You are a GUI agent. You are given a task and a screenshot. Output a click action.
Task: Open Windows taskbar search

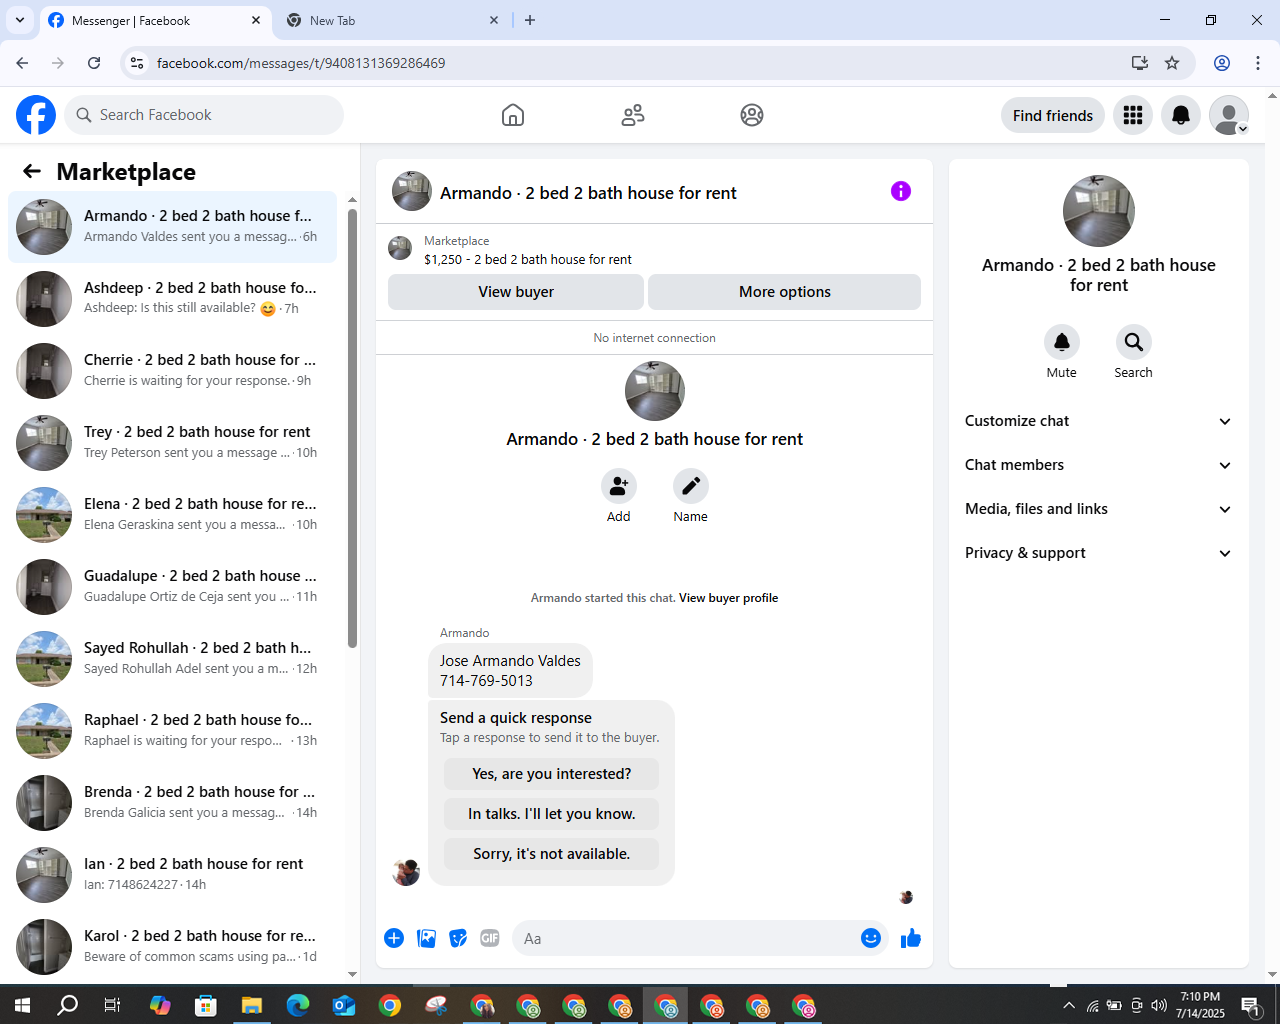coord(67,1005)
